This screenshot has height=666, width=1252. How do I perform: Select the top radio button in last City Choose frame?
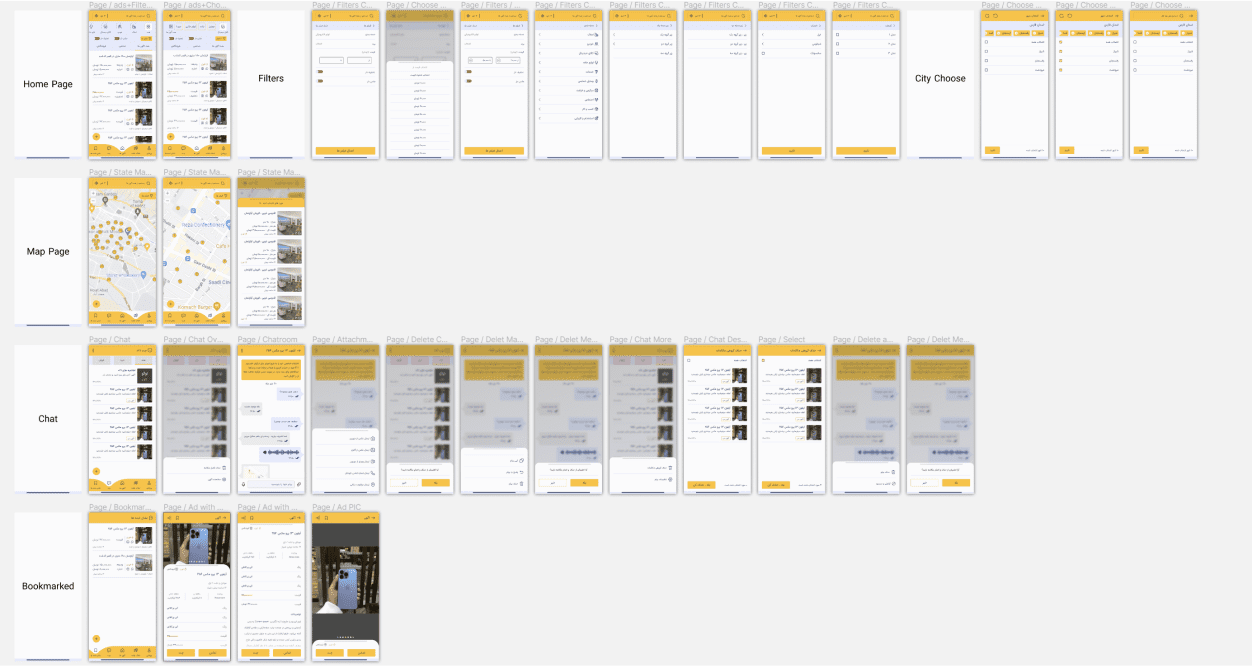(x=1136, y=43)
